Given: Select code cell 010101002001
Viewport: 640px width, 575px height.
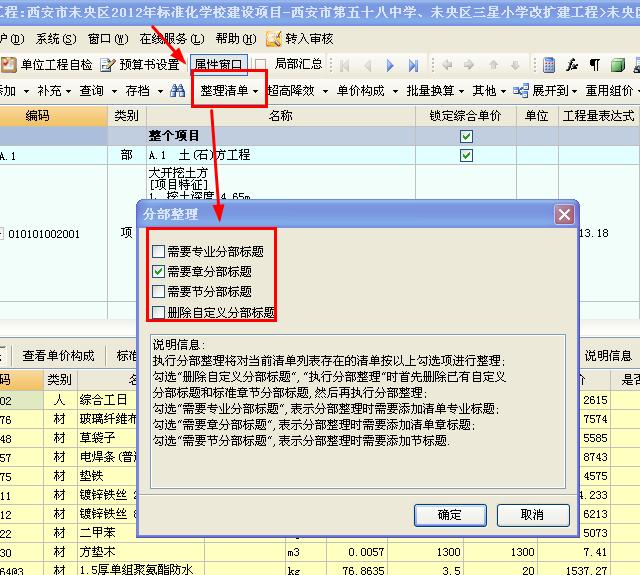Looking at the screenshot, I should click(44, 234).
